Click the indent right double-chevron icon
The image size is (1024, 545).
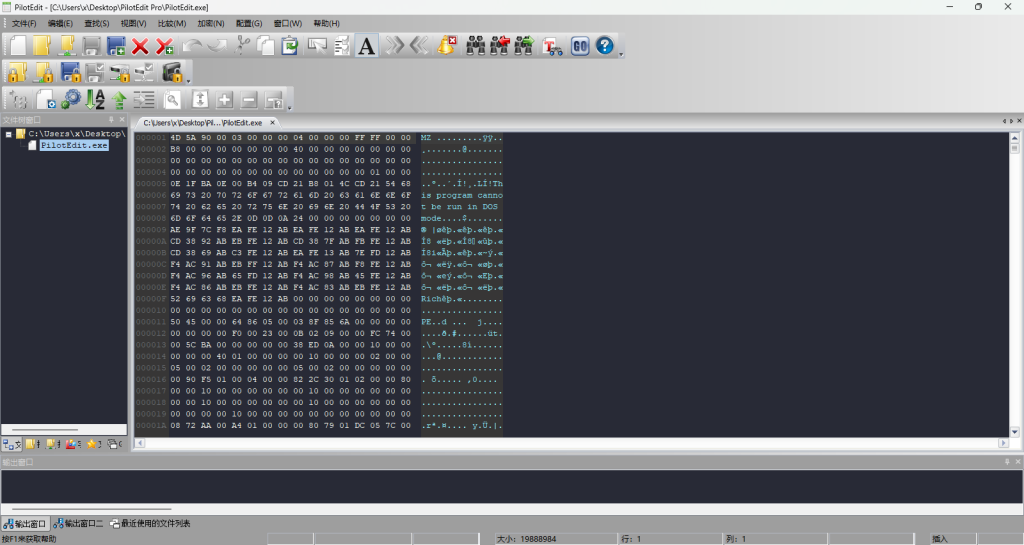[x=394, y=46]
